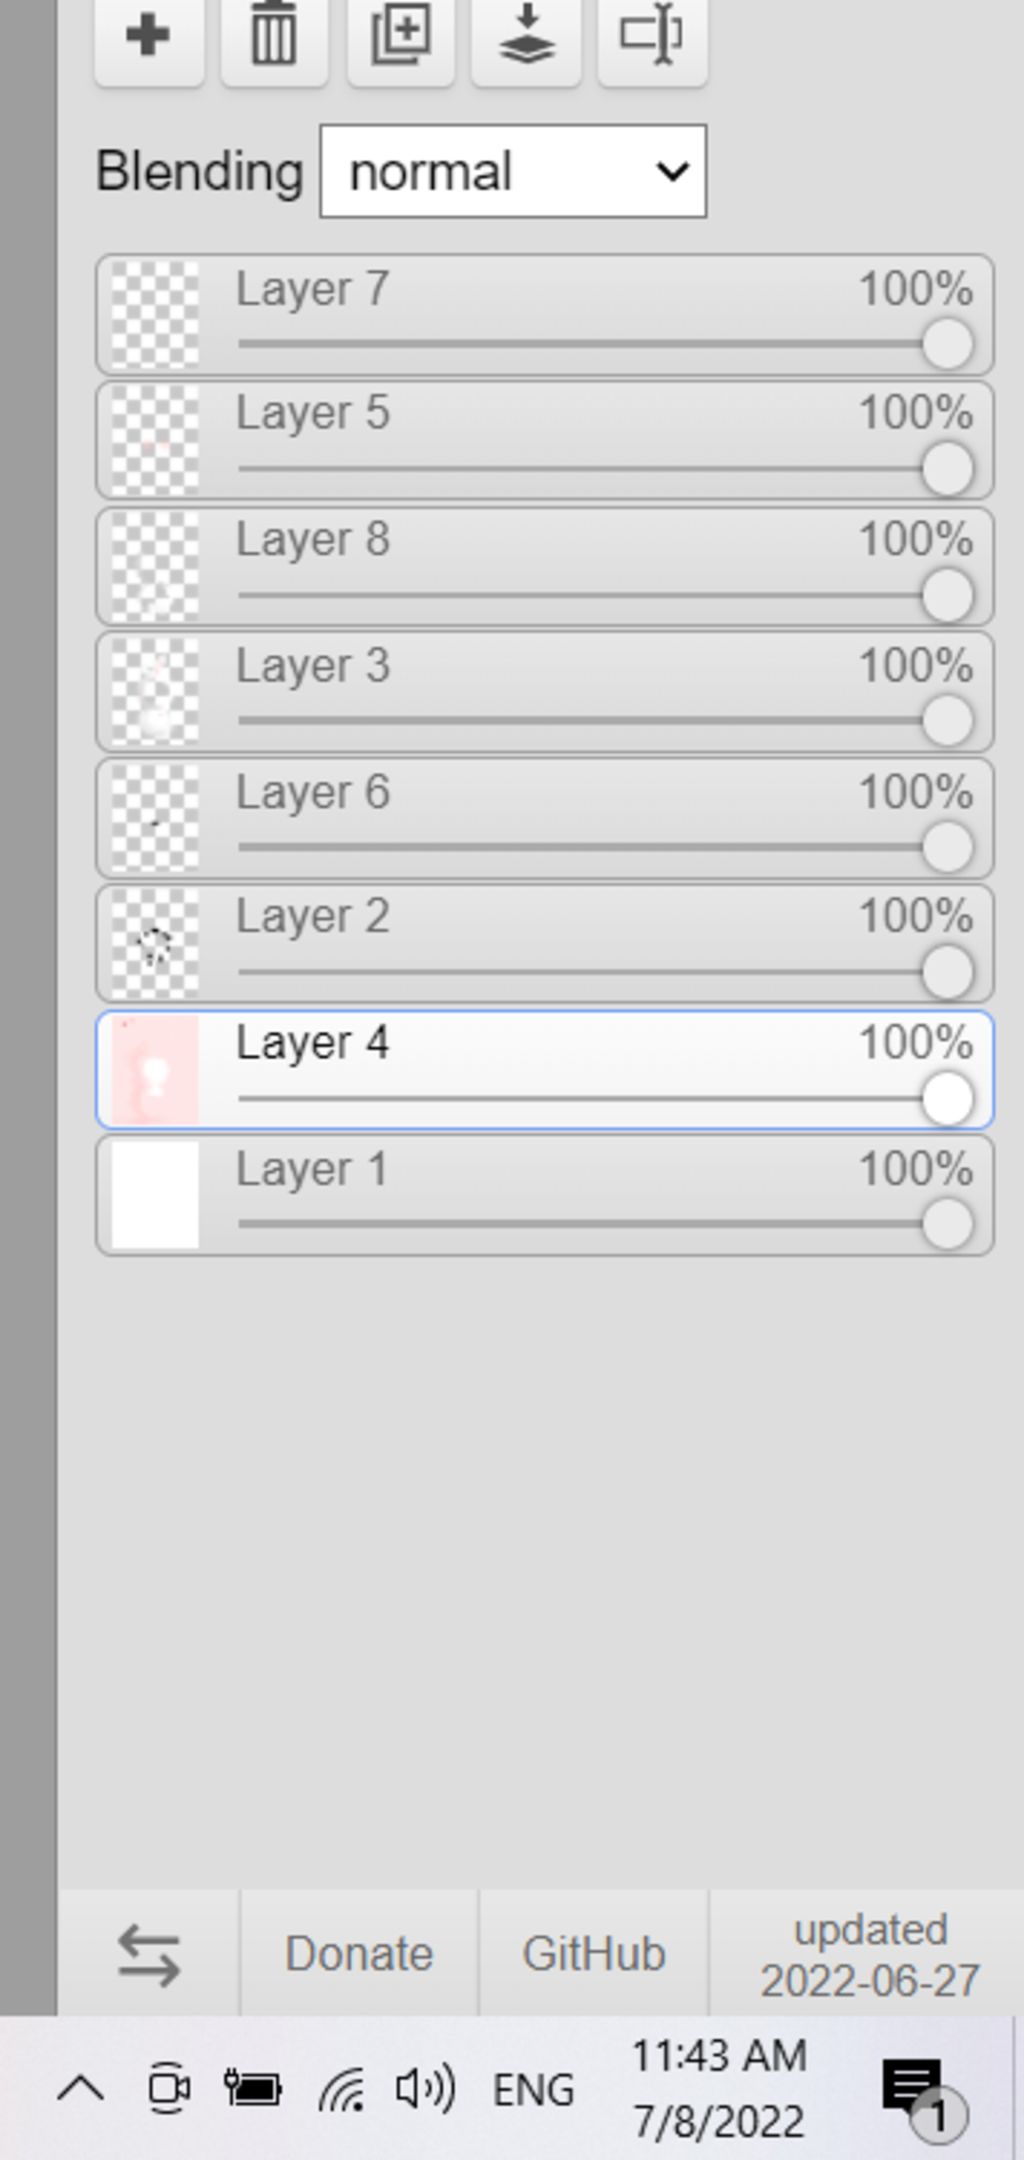Click the volume speaker tray icon
The height and width of the screenshot is (2160, 1024).
click(425, 2089)
